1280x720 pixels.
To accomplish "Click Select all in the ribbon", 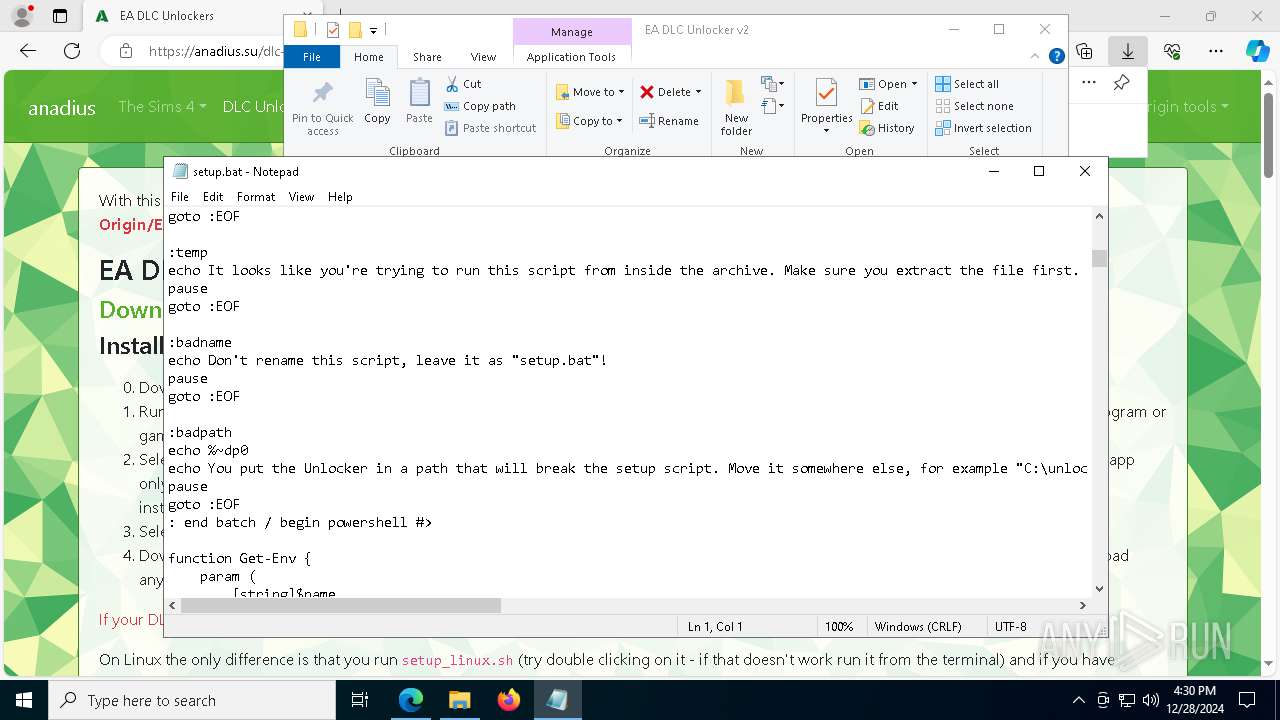I will (x=967, y=84).
